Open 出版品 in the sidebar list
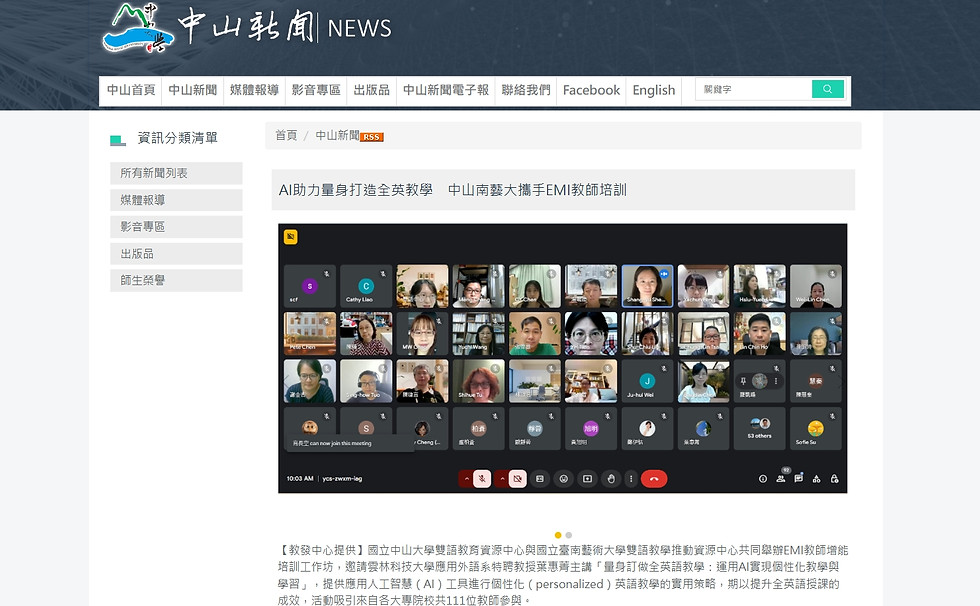The height and width of the screenshot is (606, 980). point(176,254)
